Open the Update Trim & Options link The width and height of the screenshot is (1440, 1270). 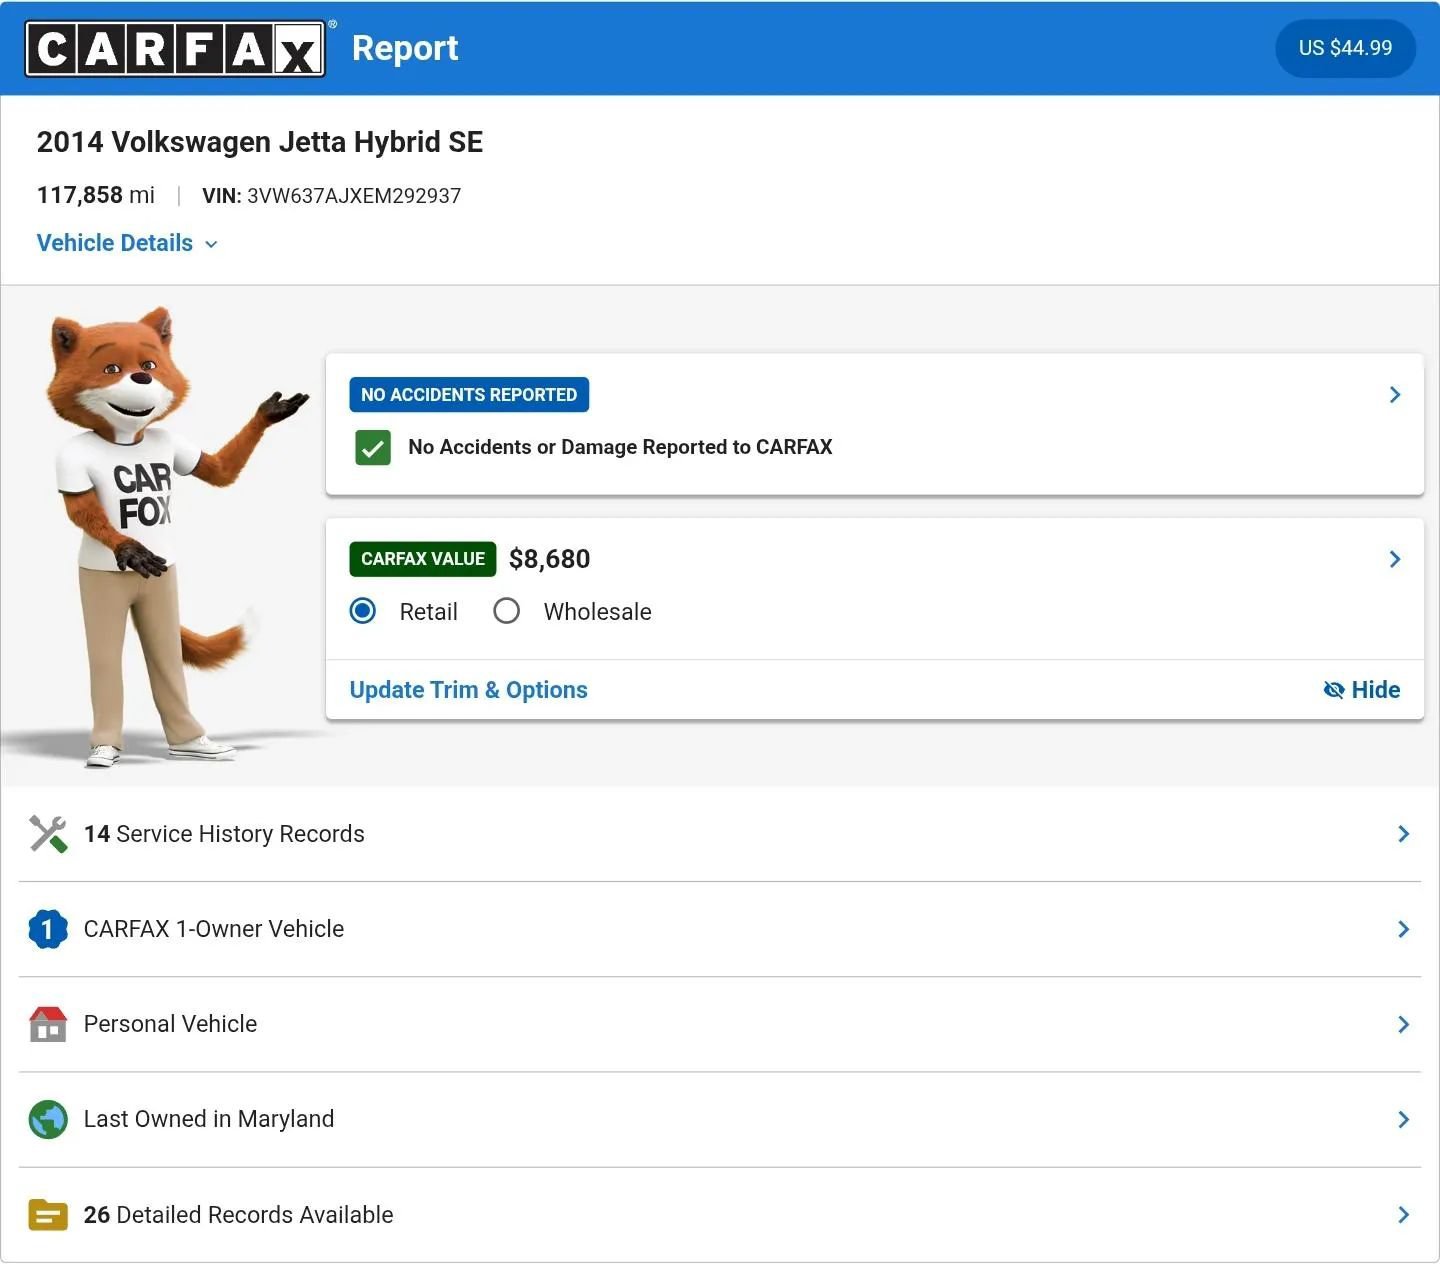click(x=468, y=690)
